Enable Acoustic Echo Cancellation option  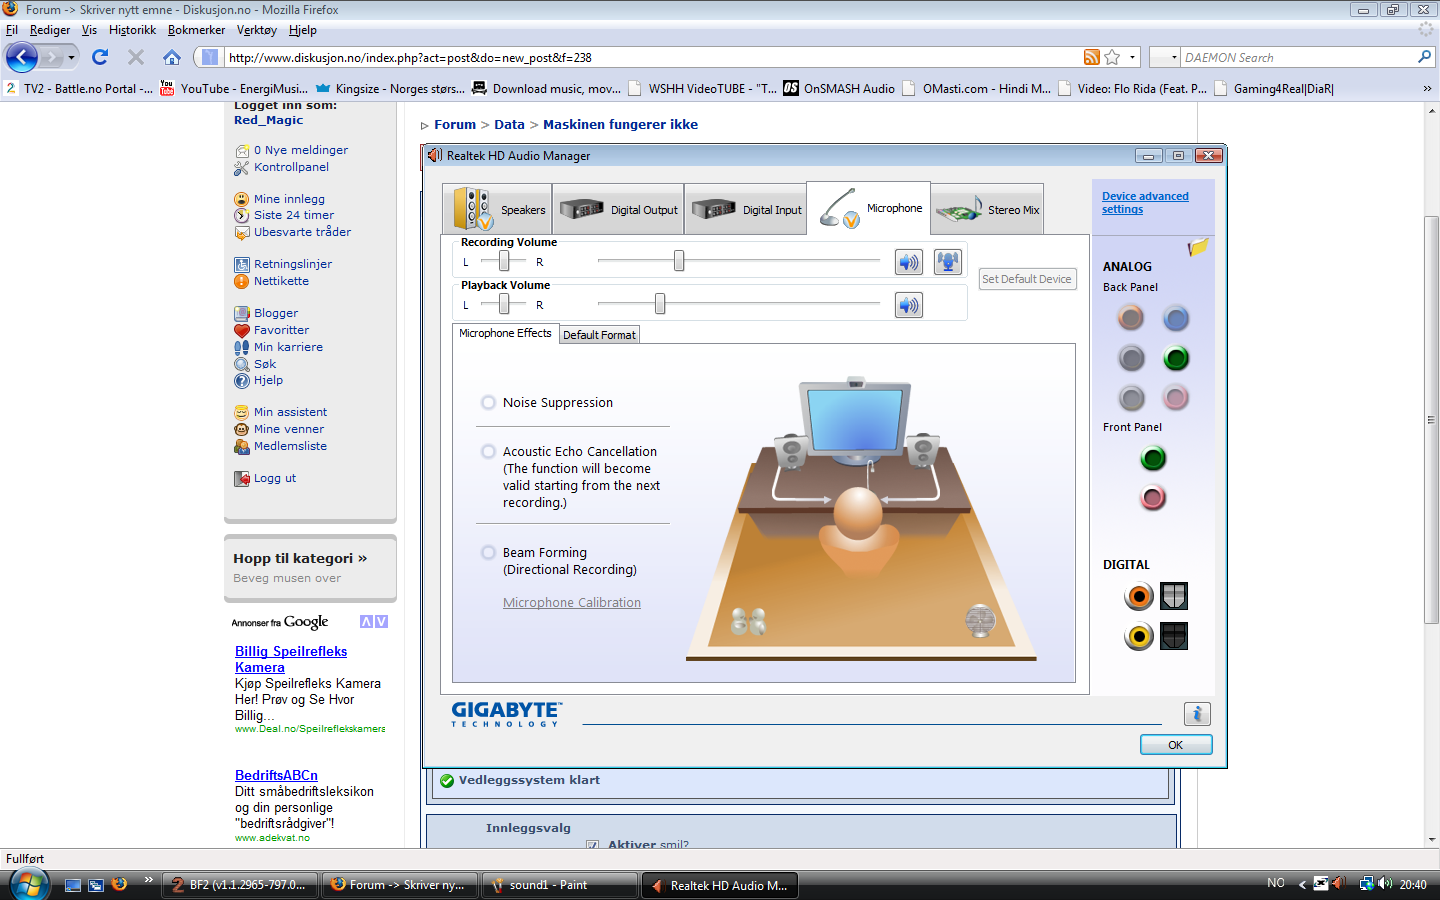click(488, 451)
